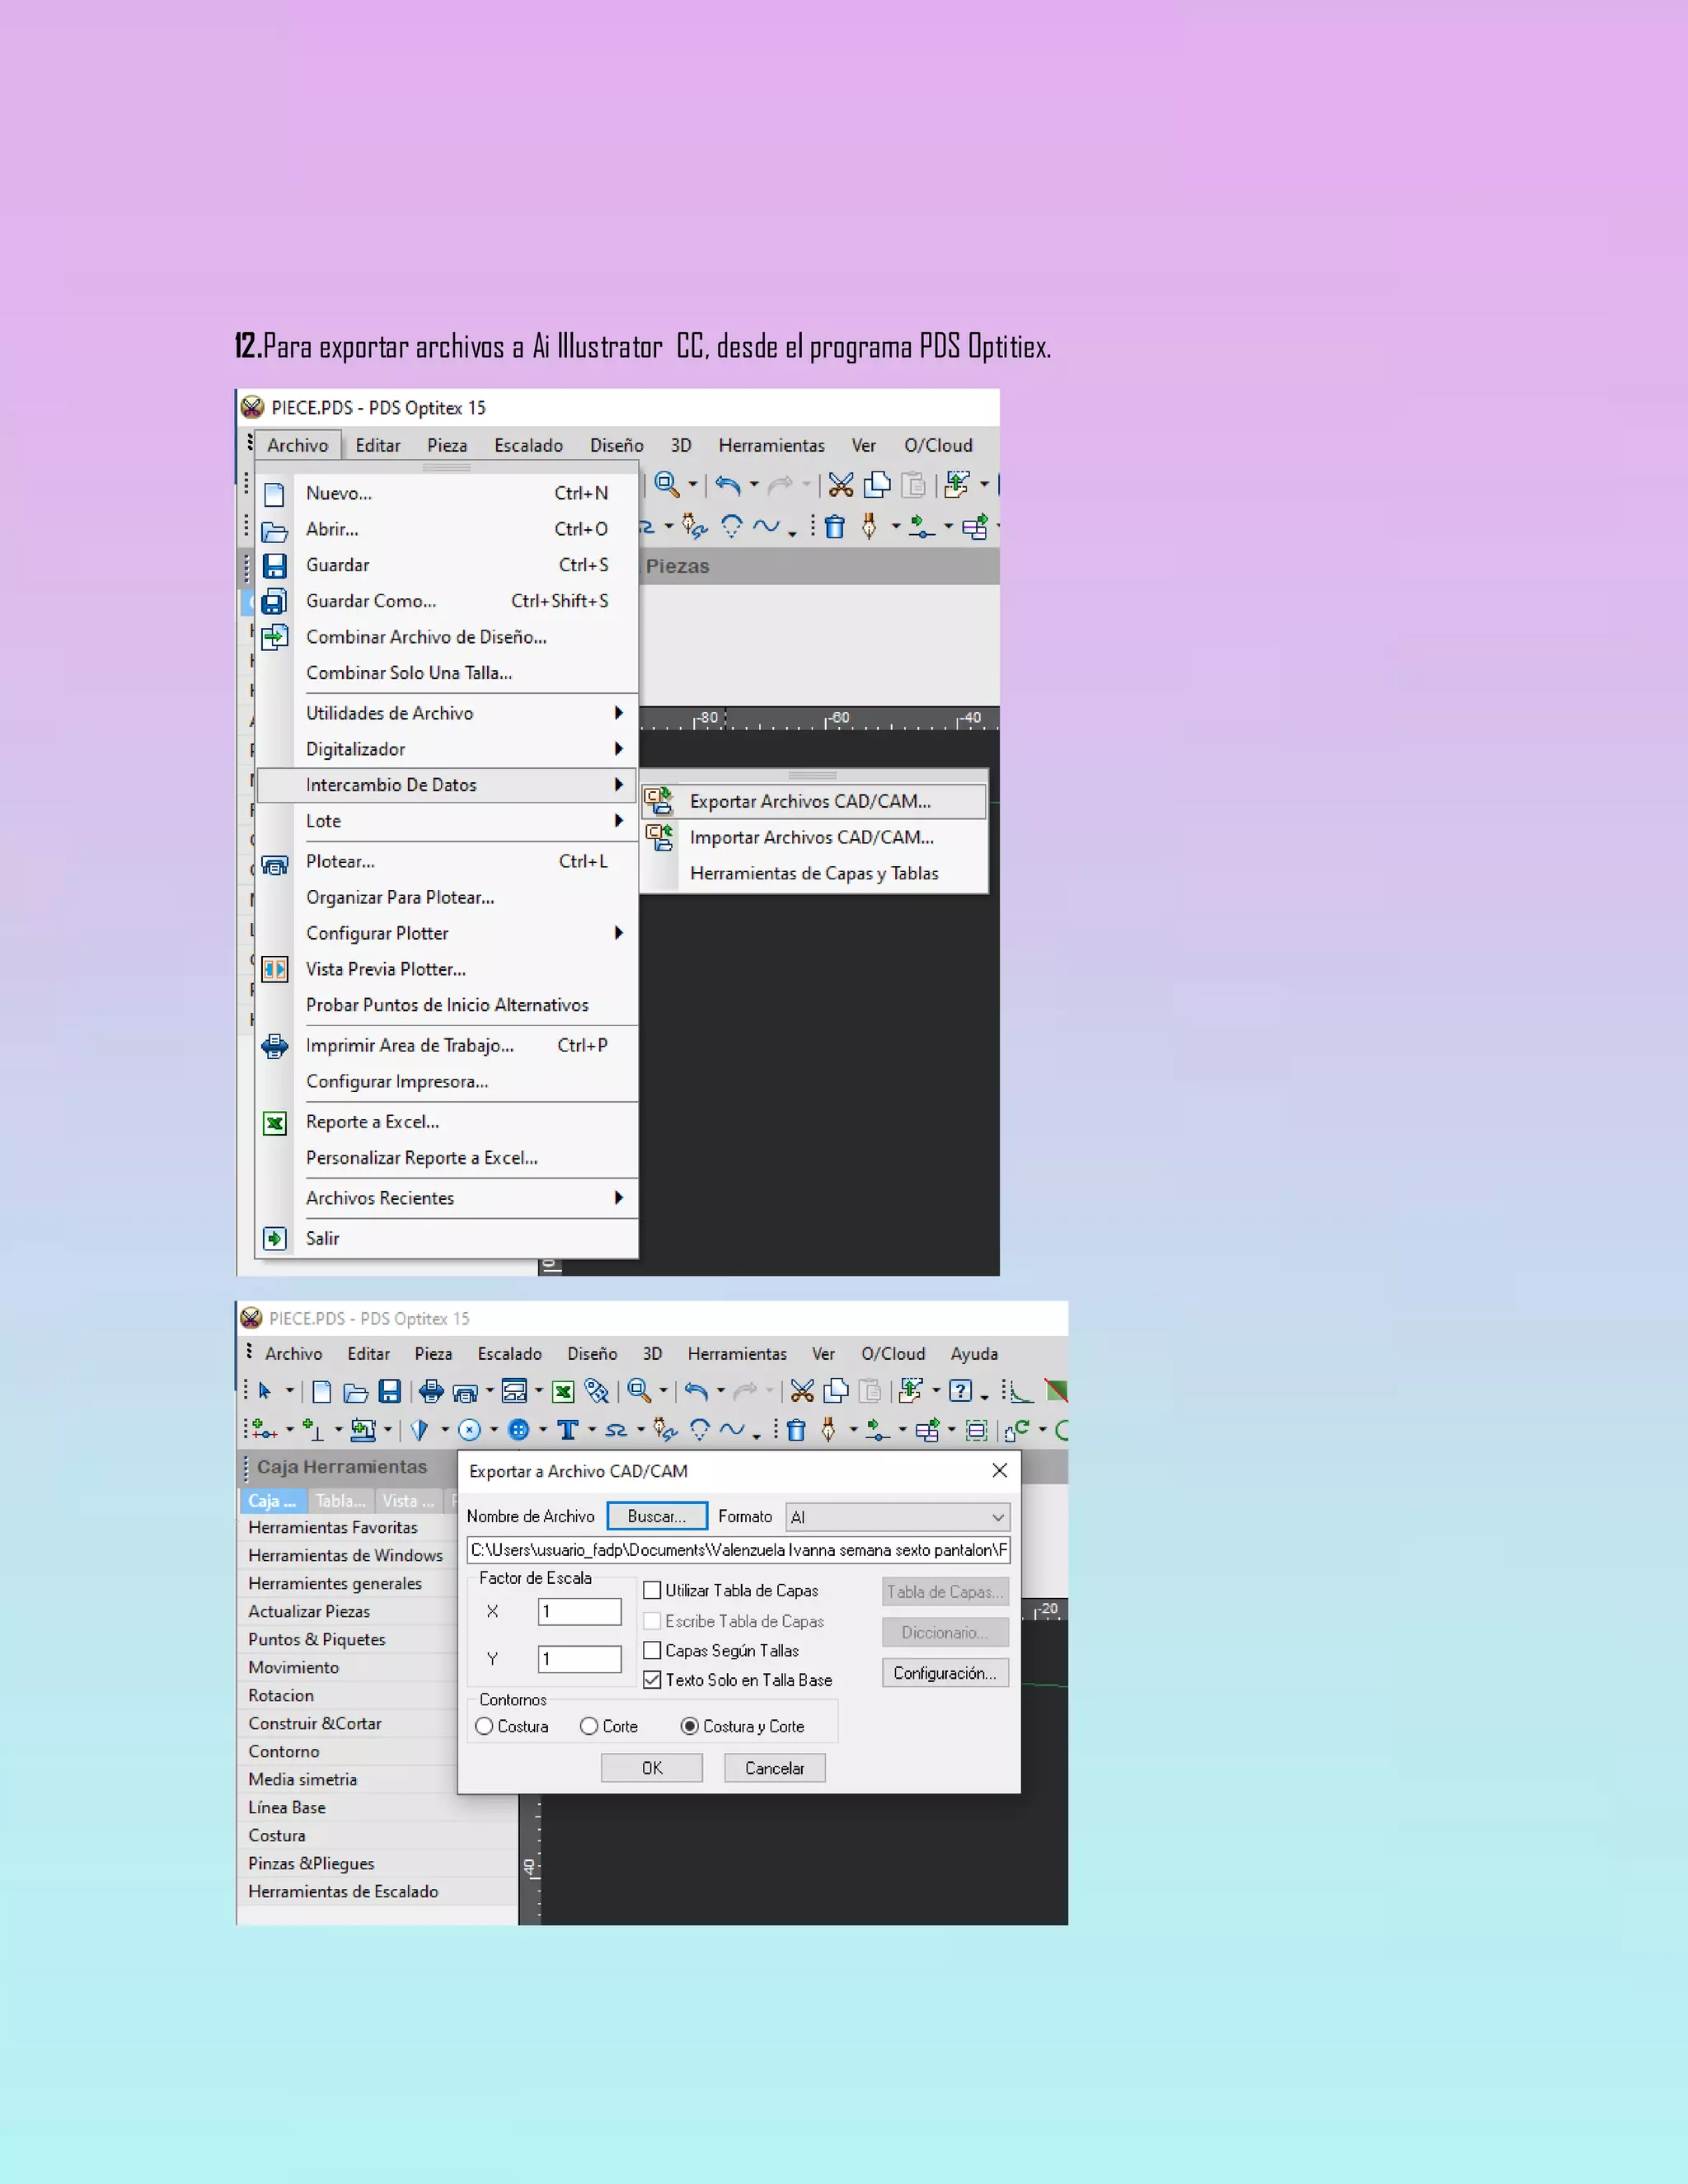The image size is (1688, 2184).
Task: Uncheck Texto Solo en Talla Base
Action: coord(652,1680)
